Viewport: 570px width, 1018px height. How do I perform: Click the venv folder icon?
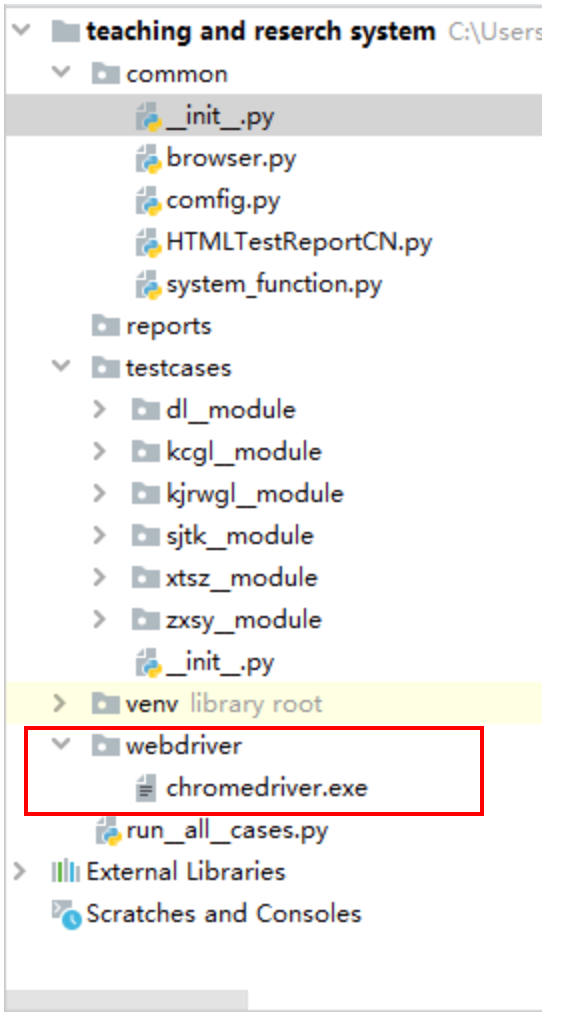click(106, 704)
